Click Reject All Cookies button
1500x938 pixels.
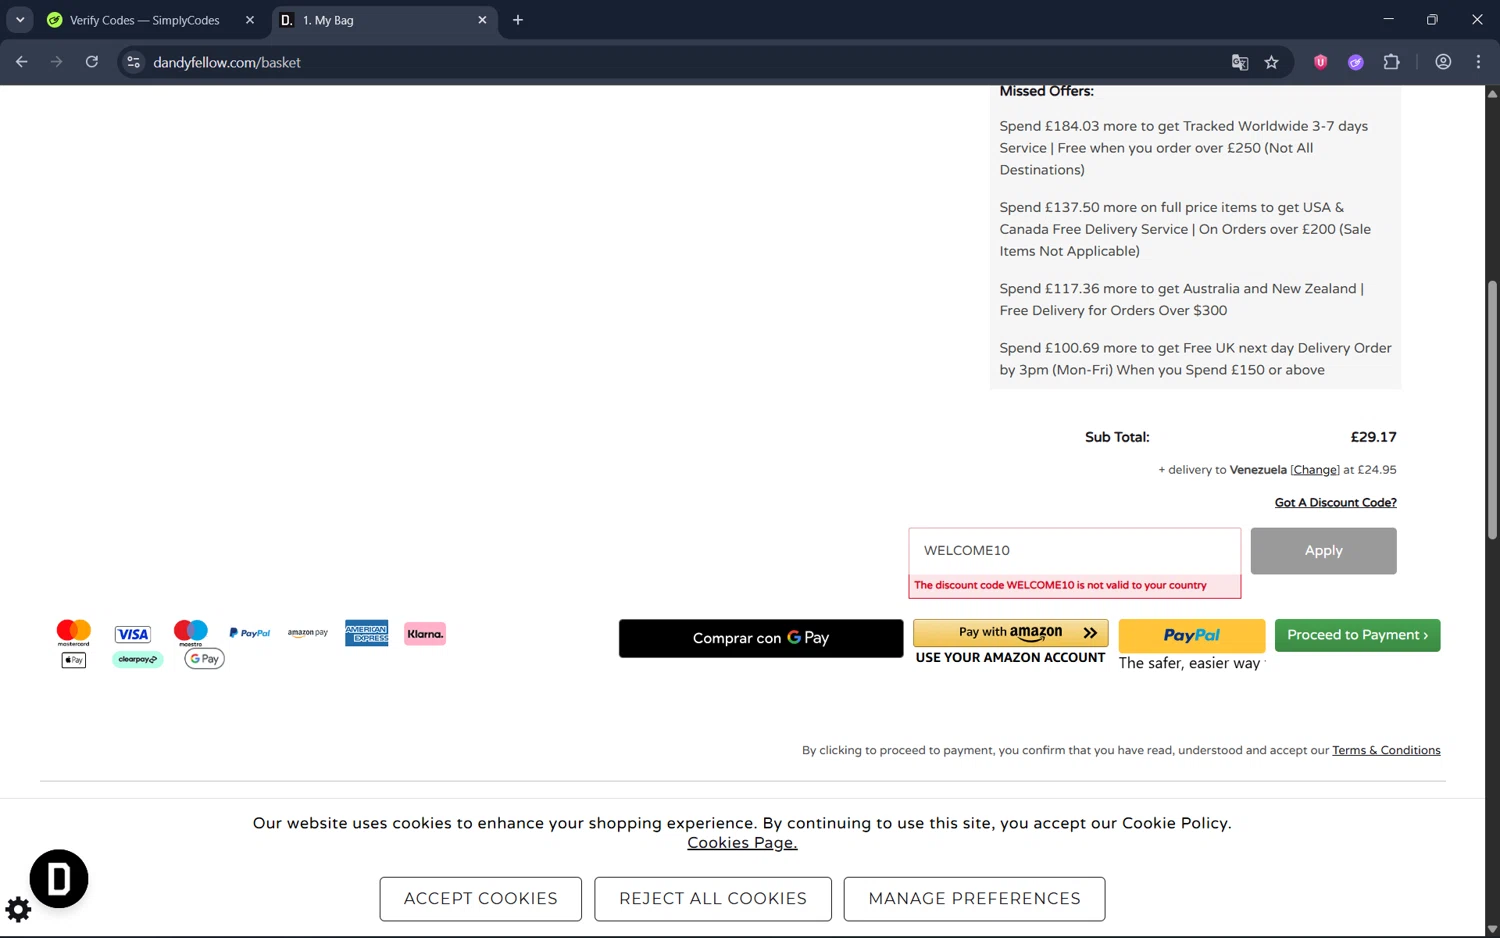713,899
